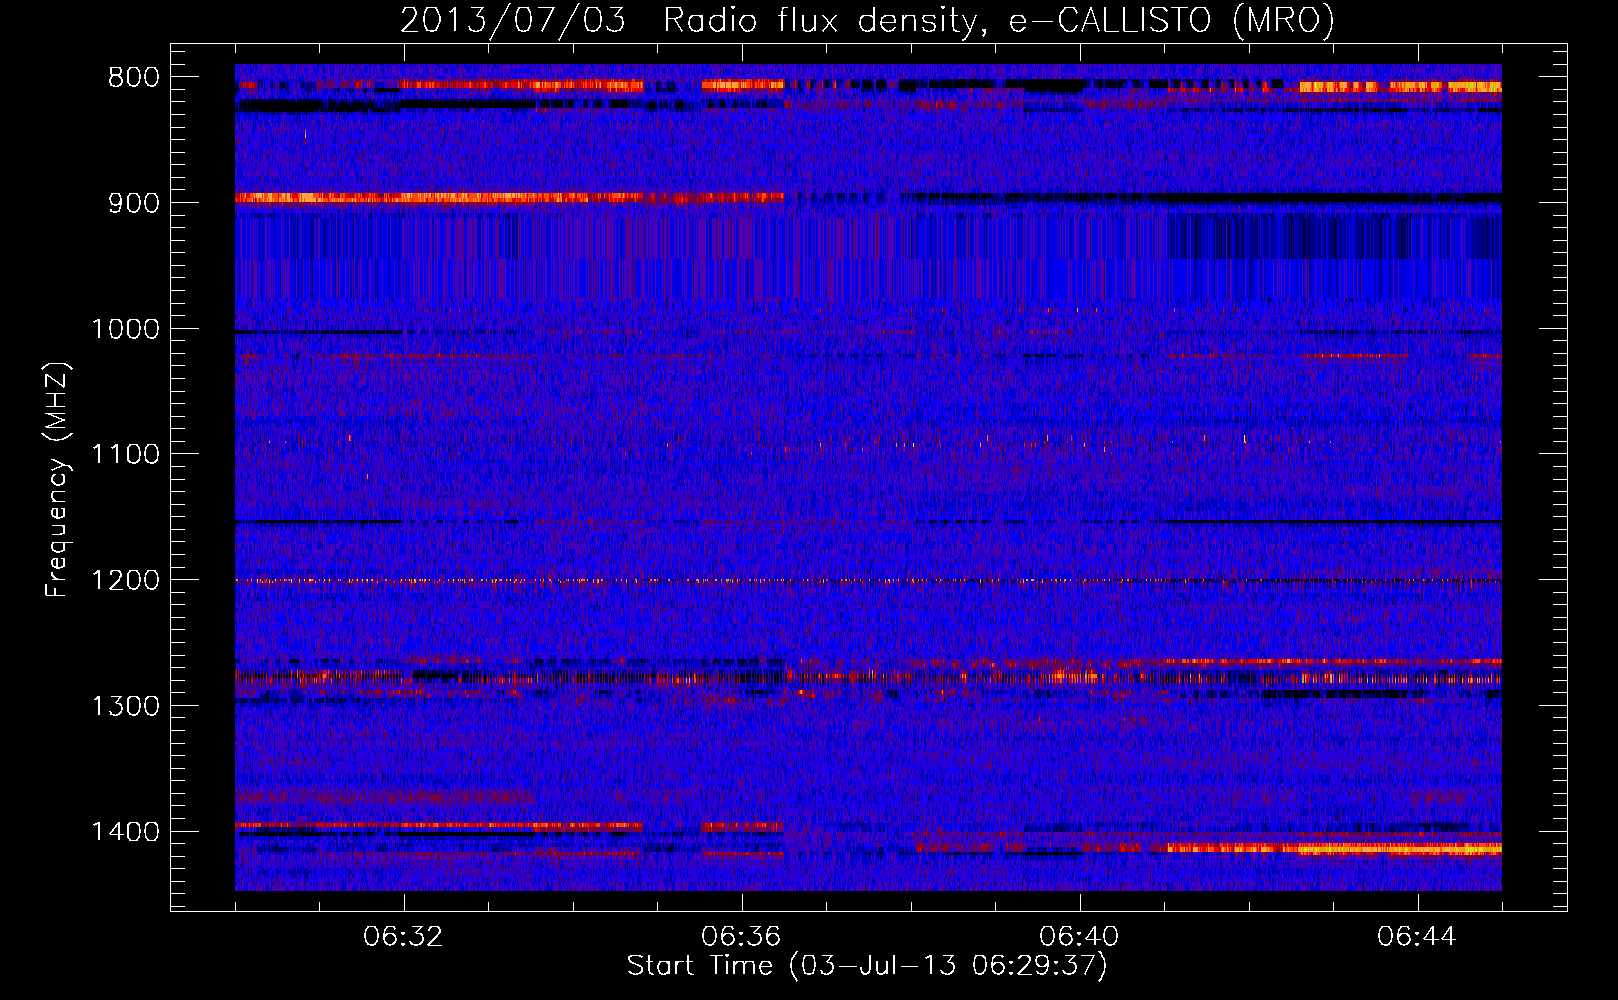Click the 06:44 time tick label

1418,937
